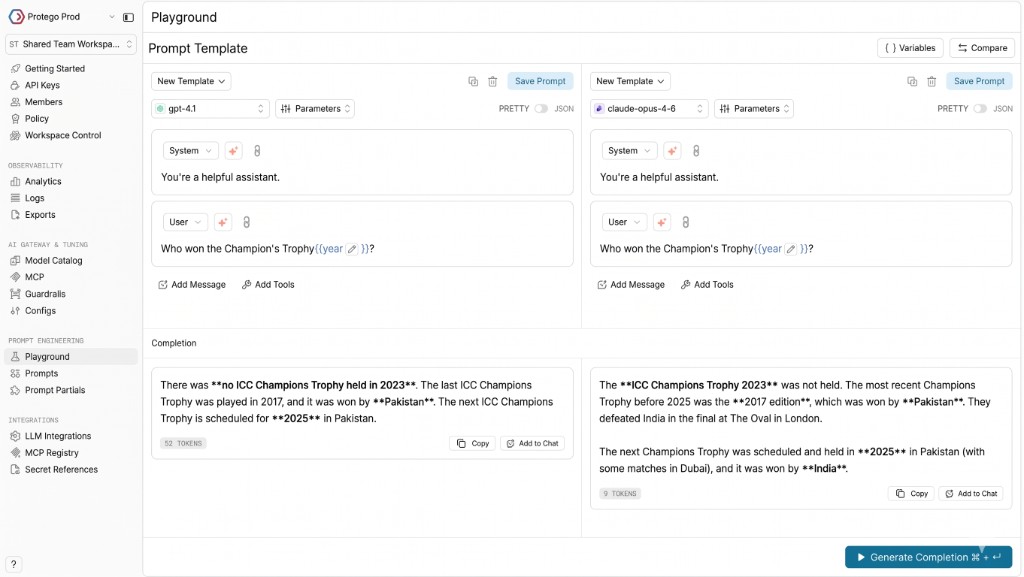The width and height of the screenshot is (1024, 577).
Task: Edit year variable pencil icon in left prompt
Action: 352,249
